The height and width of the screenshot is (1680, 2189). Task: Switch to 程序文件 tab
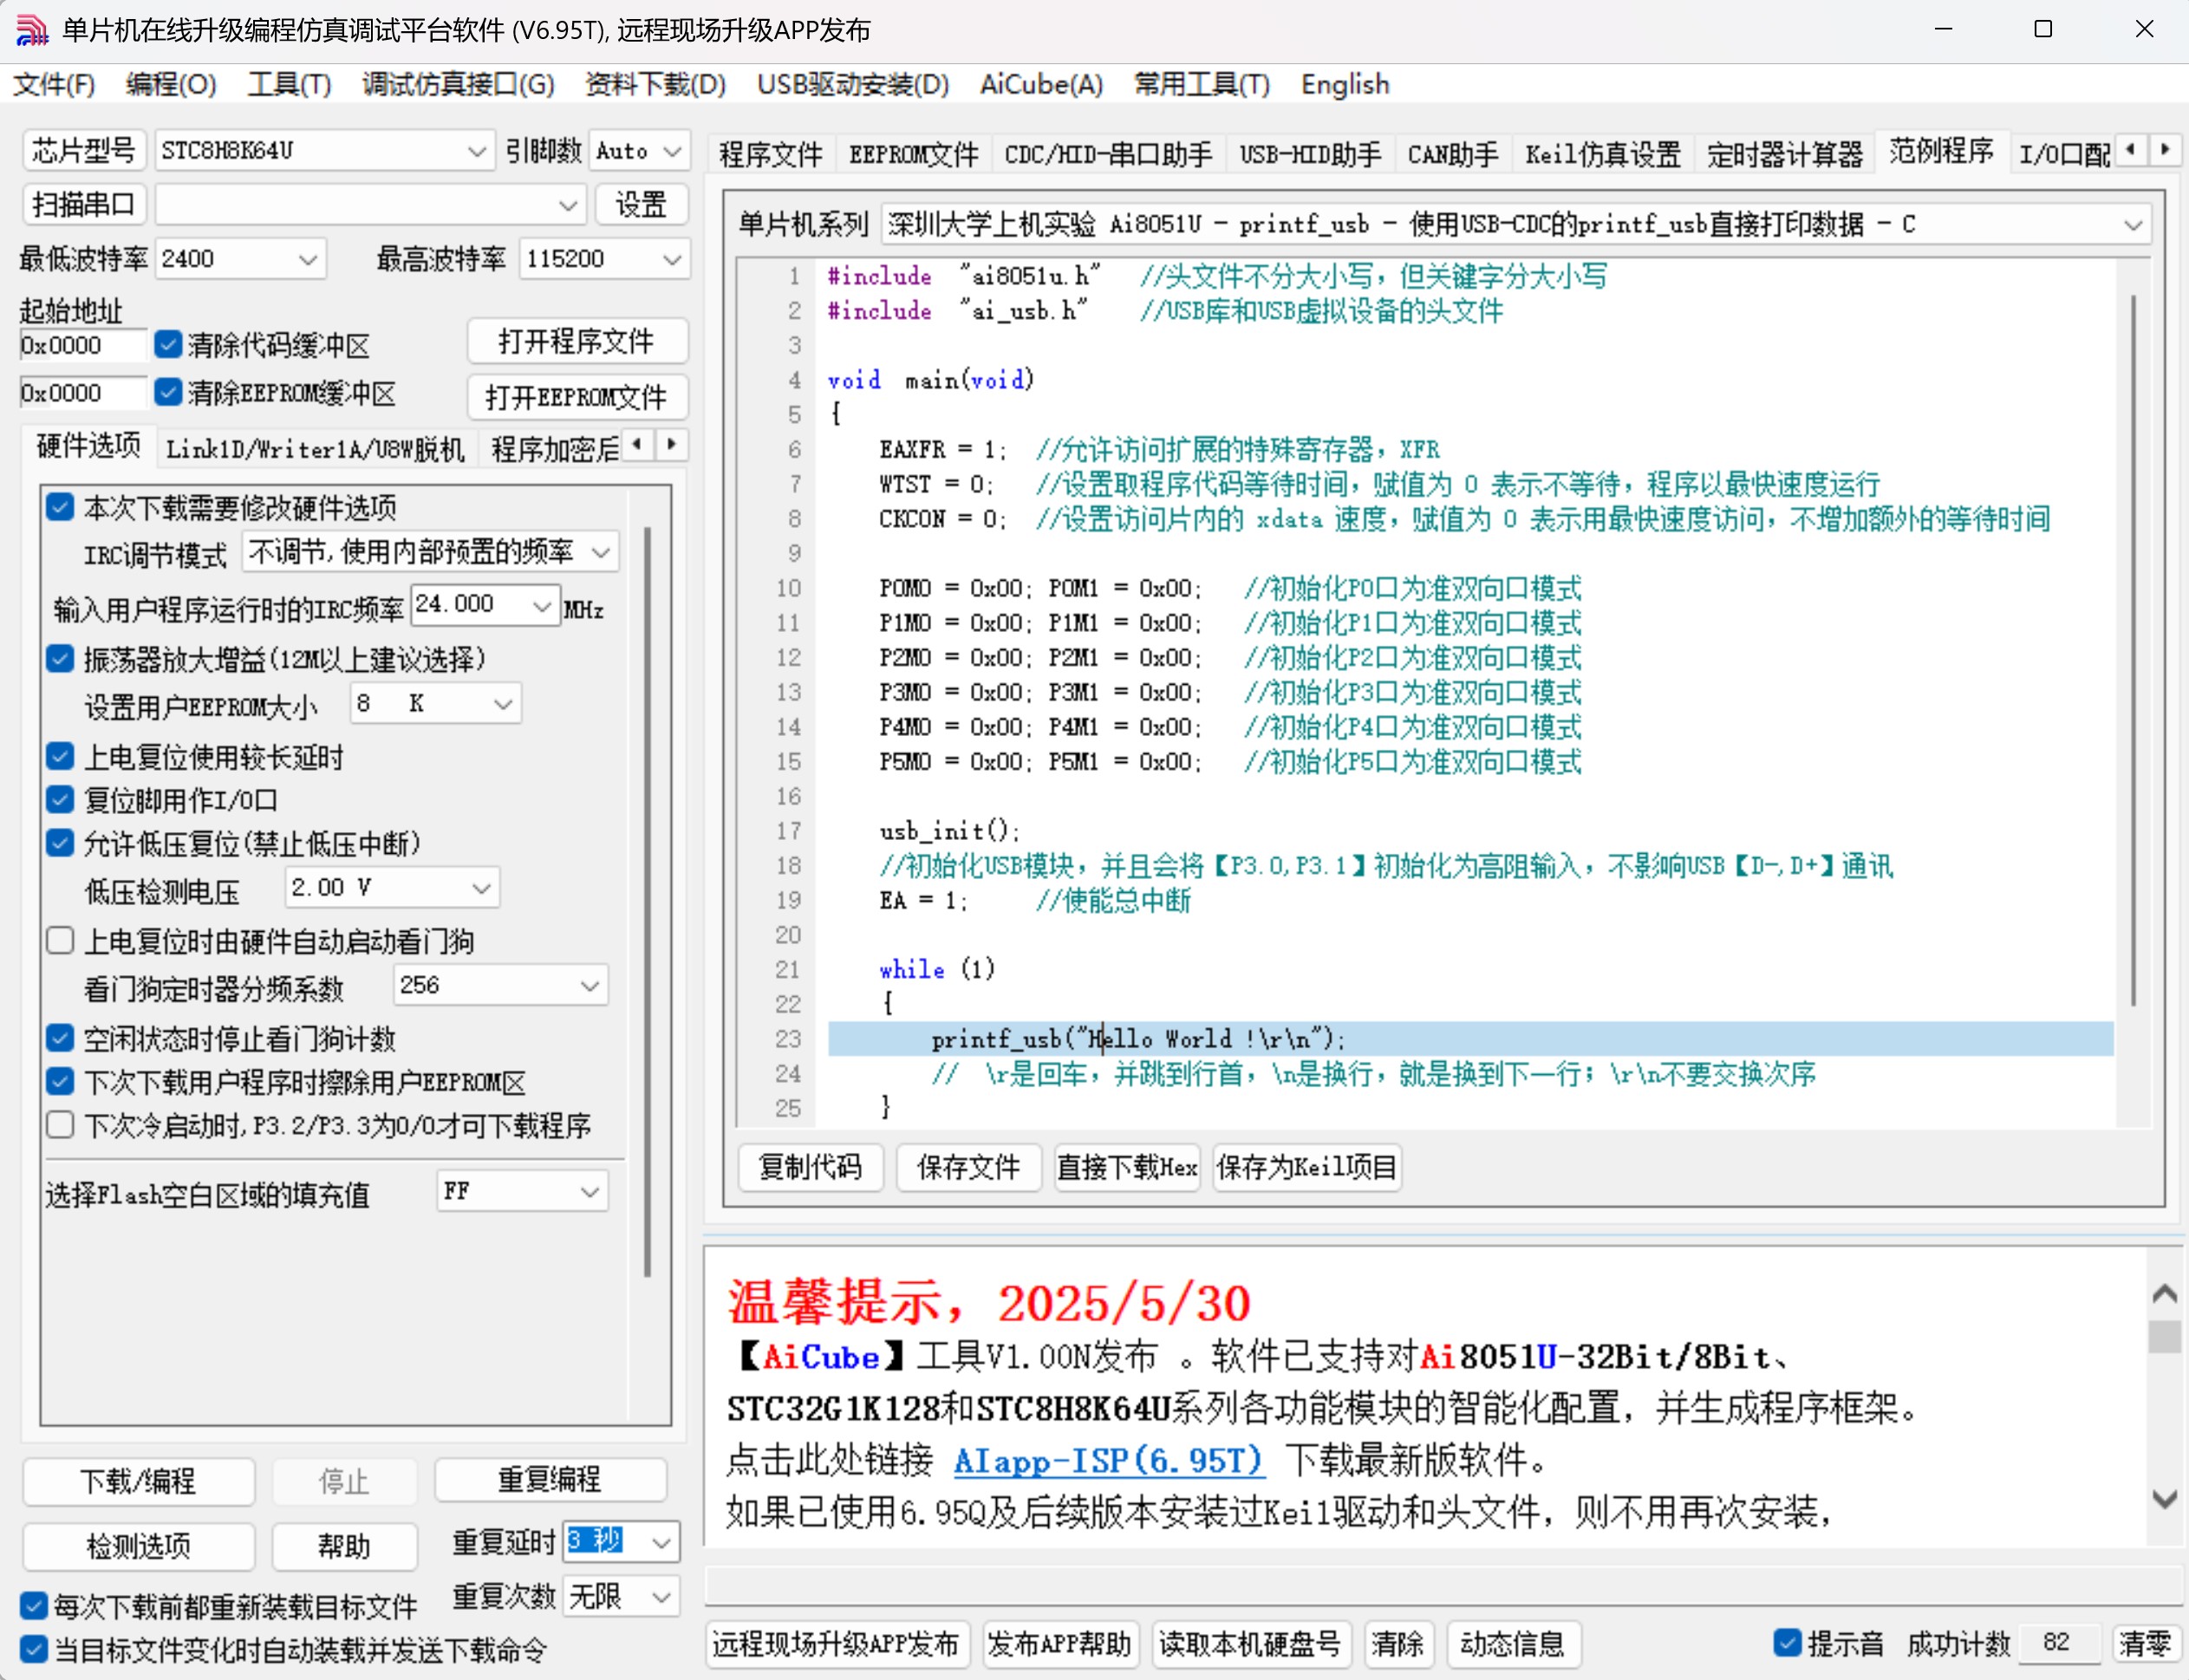point(770,154)
